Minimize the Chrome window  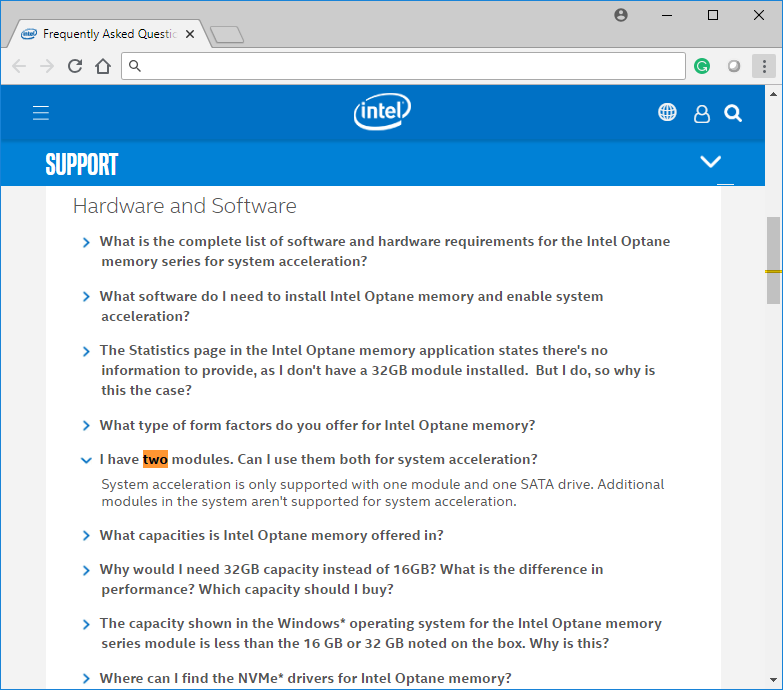coord(667,15)
